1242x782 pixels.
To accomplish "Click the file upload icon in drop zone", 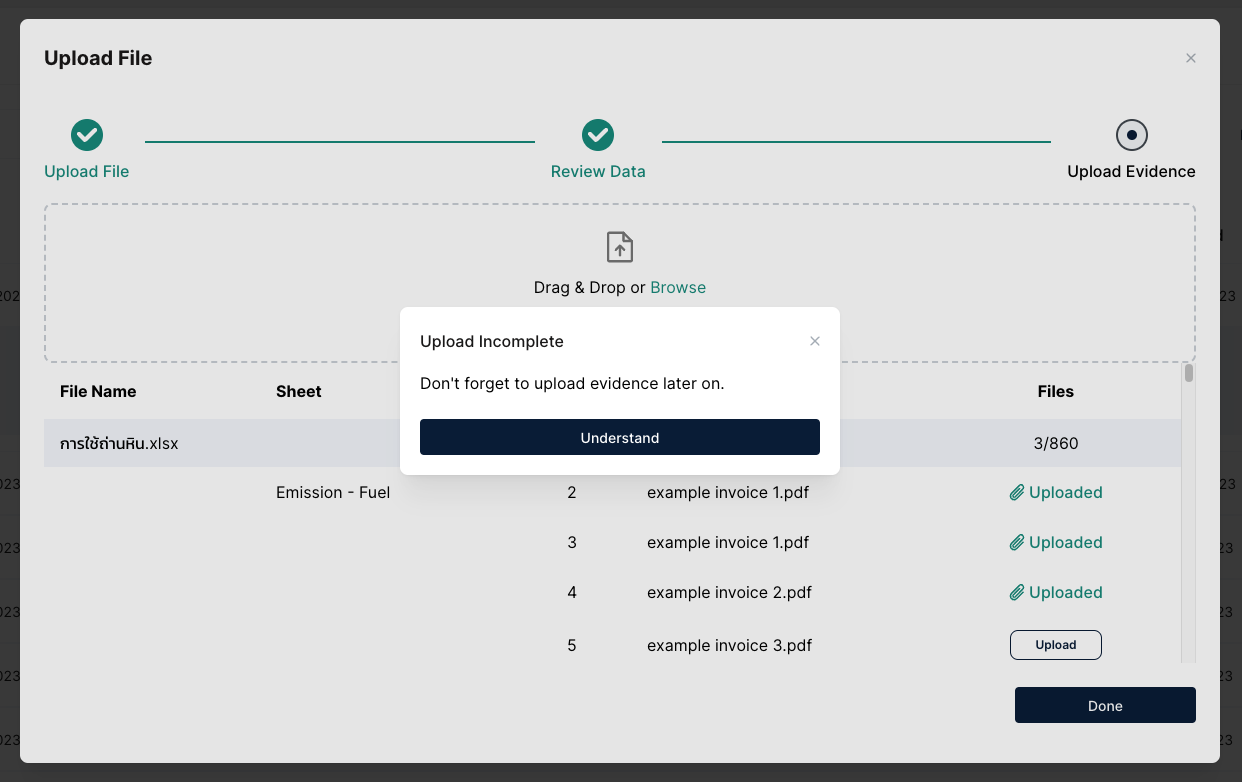I will click(620, 247).
